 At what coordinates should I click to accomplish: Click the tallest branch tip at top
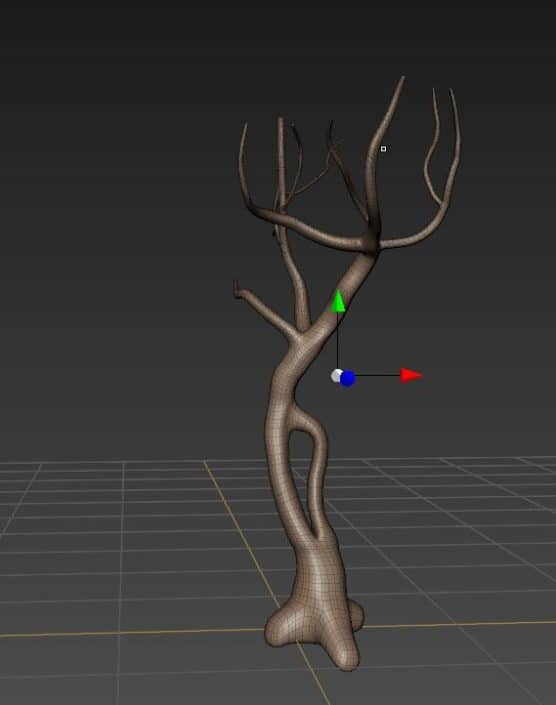tap(400, 83)
